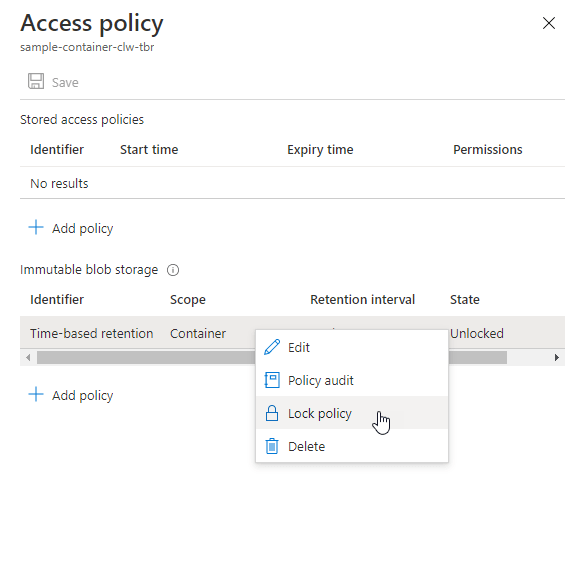The image size is (584, 573).
Task: Click the info icon beside Immutable blob storage
Action: coord(173,270)
